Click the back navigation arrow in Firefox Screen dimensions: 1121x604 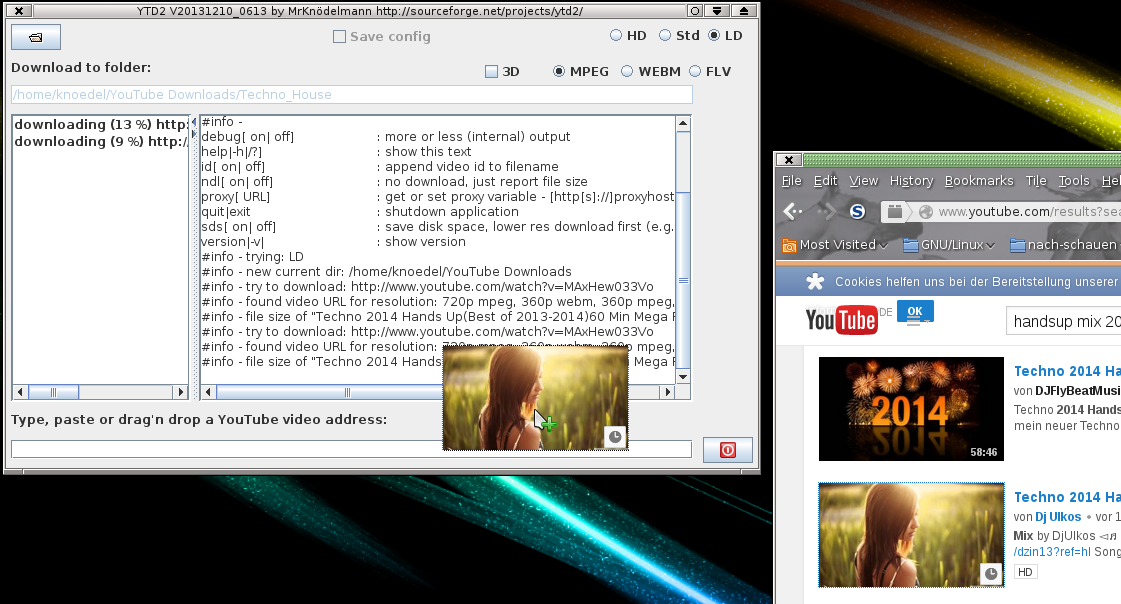click(x=791, y=211)
